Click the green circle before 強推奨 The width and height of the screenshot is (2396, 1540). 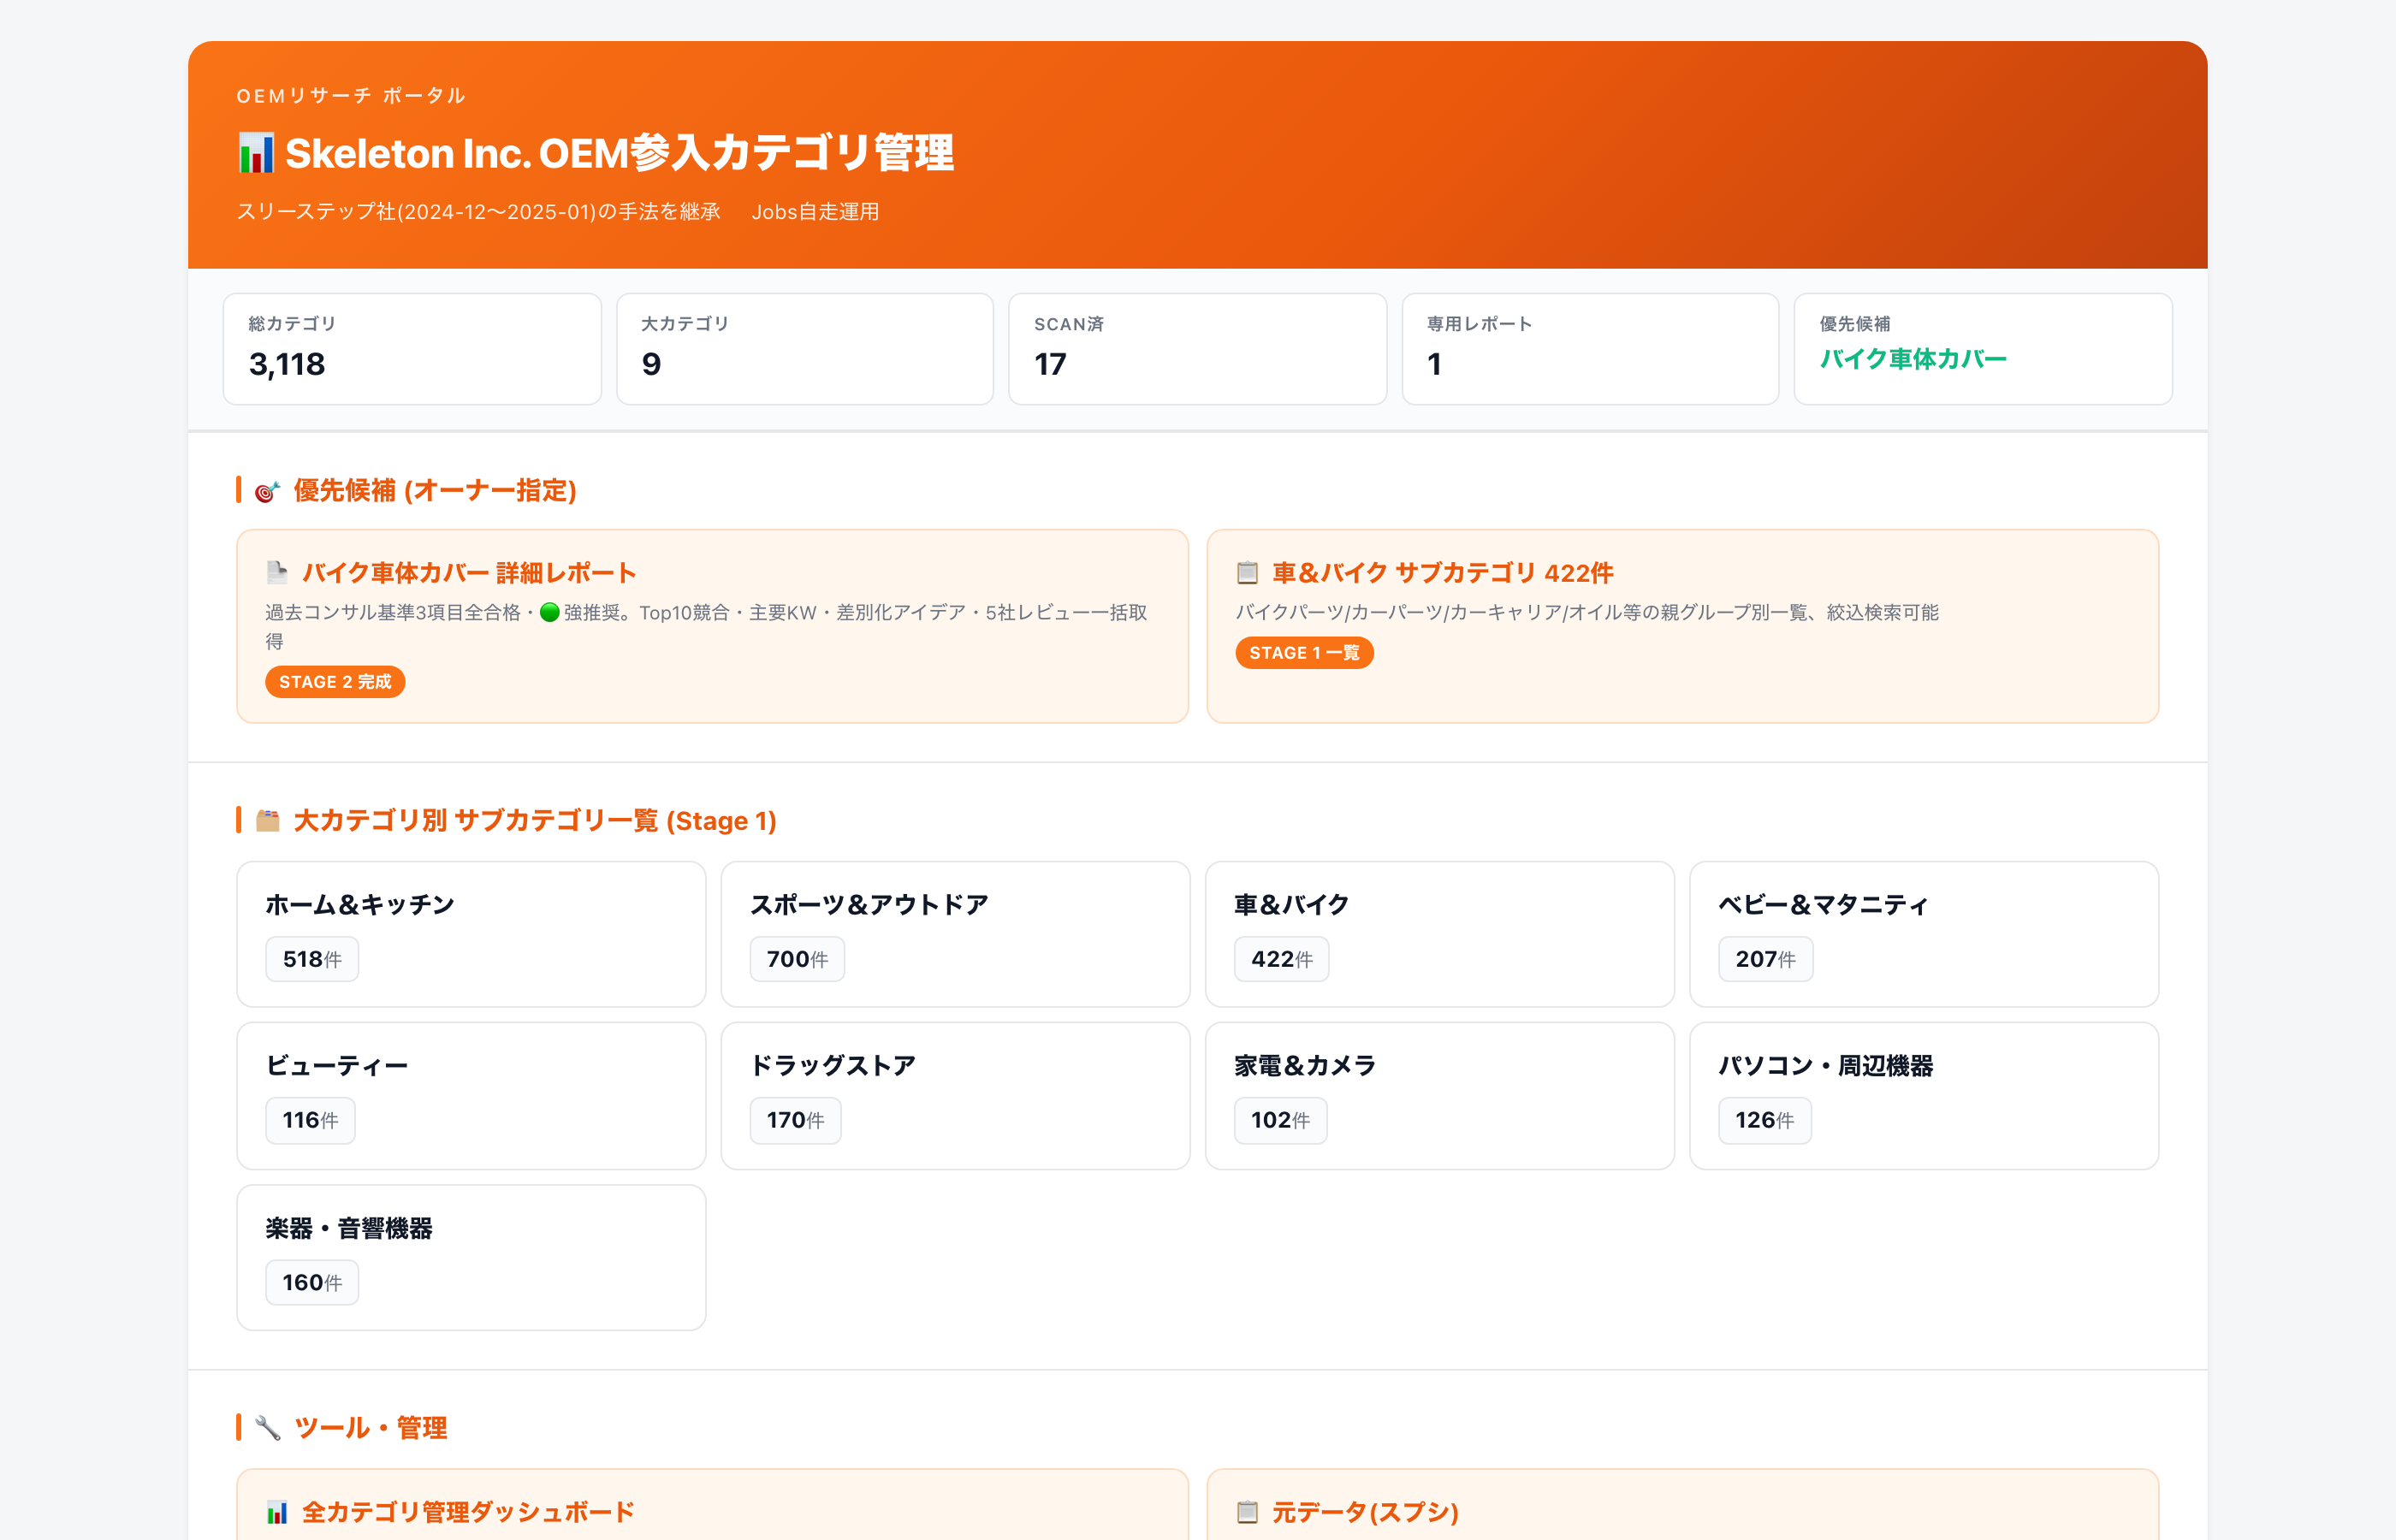(549, 612)
